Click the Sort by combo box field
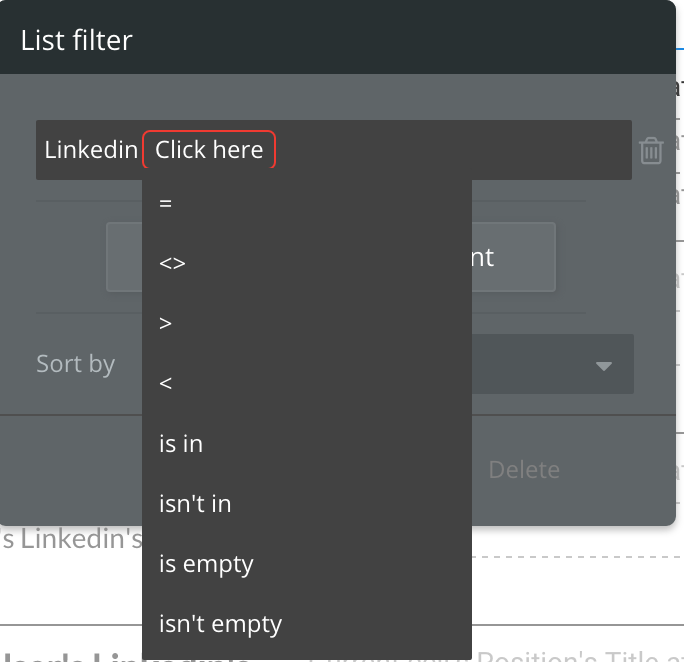This screenshot has height=662, width=684. pos(540,365)
